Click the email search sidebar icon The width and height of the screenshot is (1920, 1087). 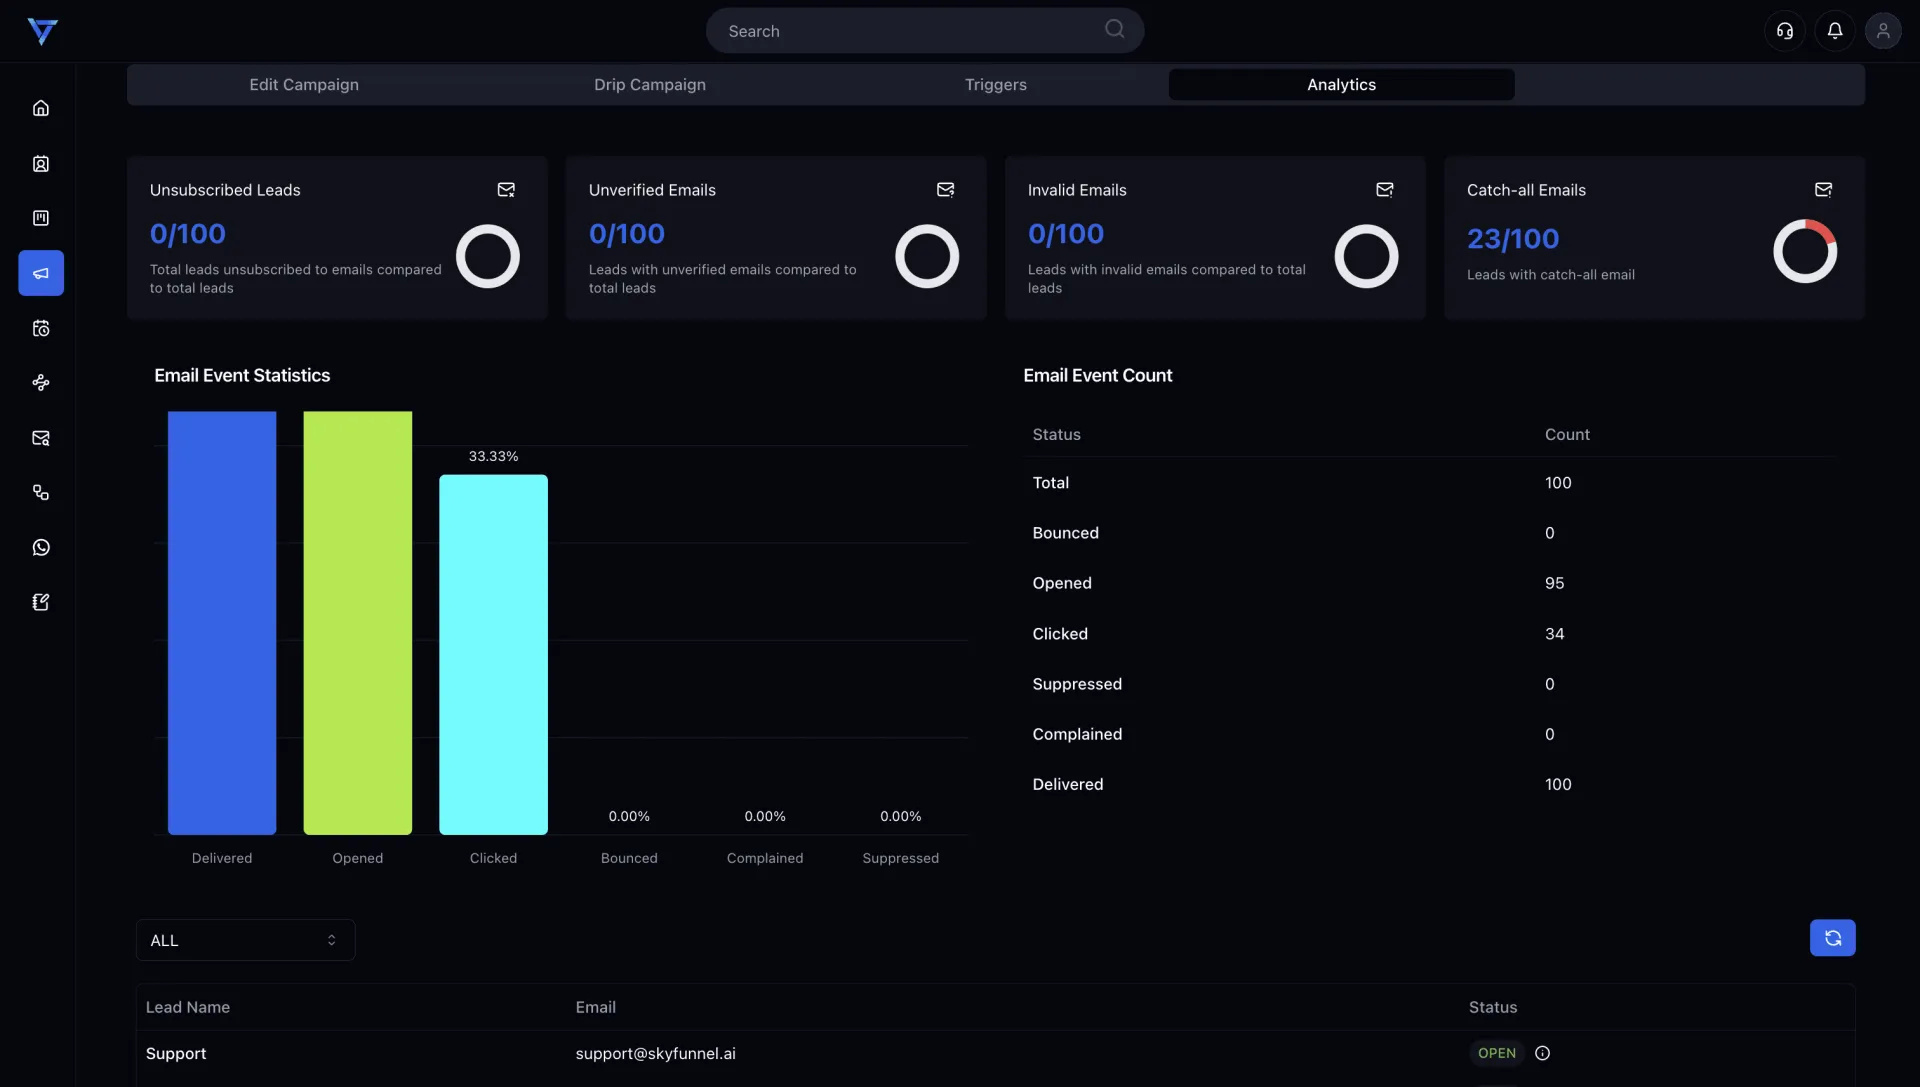(x=41, y=438)
